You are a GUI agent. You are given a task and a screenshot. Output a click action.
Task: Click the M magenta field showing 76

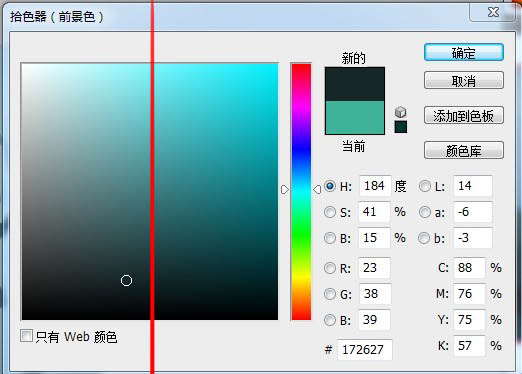pyautogui.click(x=469, y=294)
